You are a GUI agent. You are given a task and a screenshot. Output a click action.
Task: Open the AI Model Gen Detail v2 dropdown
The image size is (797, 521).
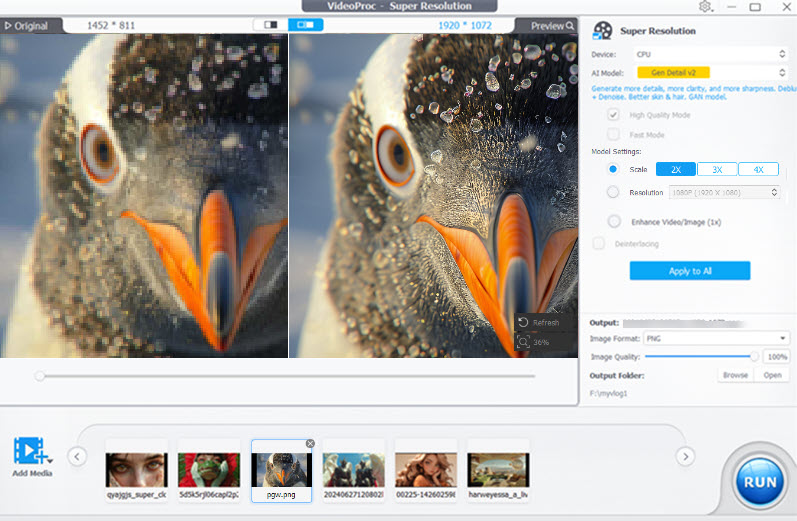(711, 73)
